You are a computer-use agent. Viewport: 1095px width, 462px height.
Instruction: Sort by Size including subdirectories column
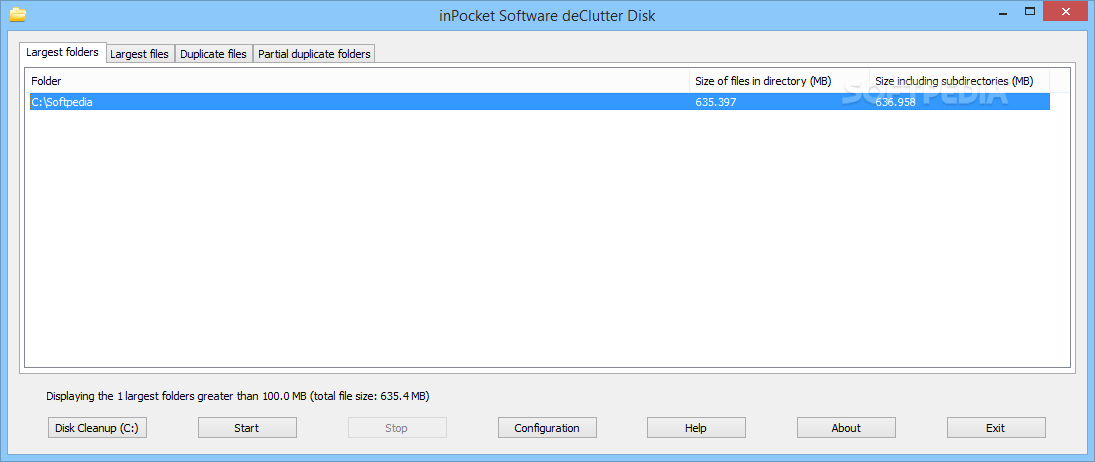[x=953, y=81]
